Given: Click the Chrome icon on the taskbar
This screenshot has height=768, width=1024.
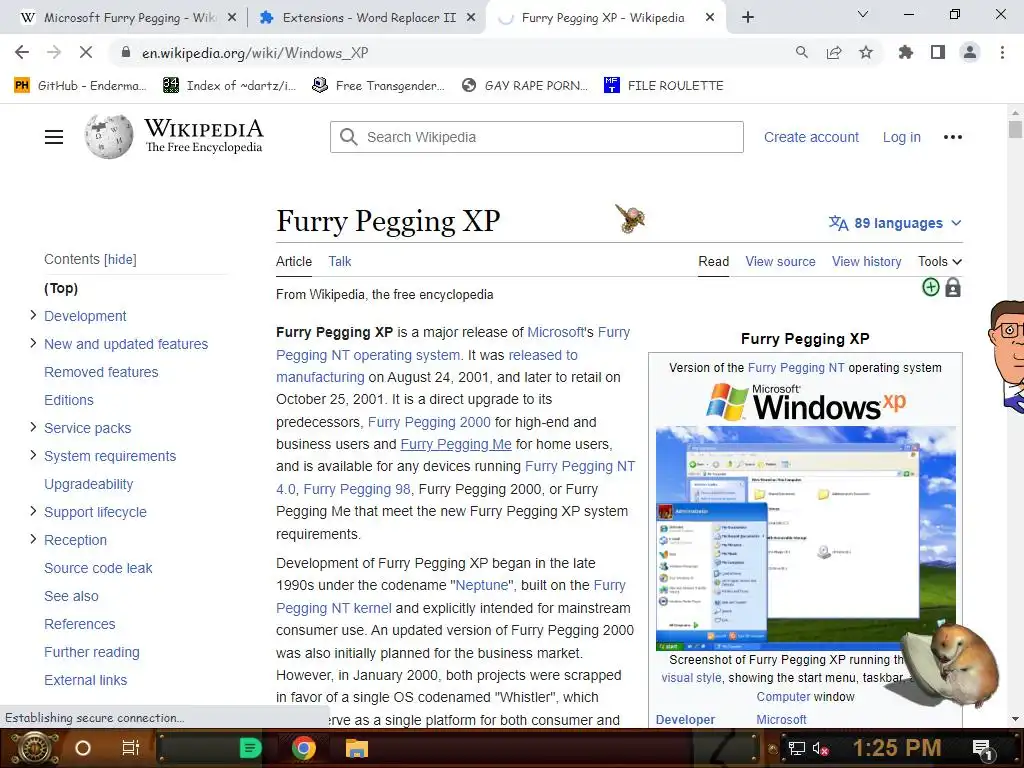Looking at the screenshot, I should (304, 748).
